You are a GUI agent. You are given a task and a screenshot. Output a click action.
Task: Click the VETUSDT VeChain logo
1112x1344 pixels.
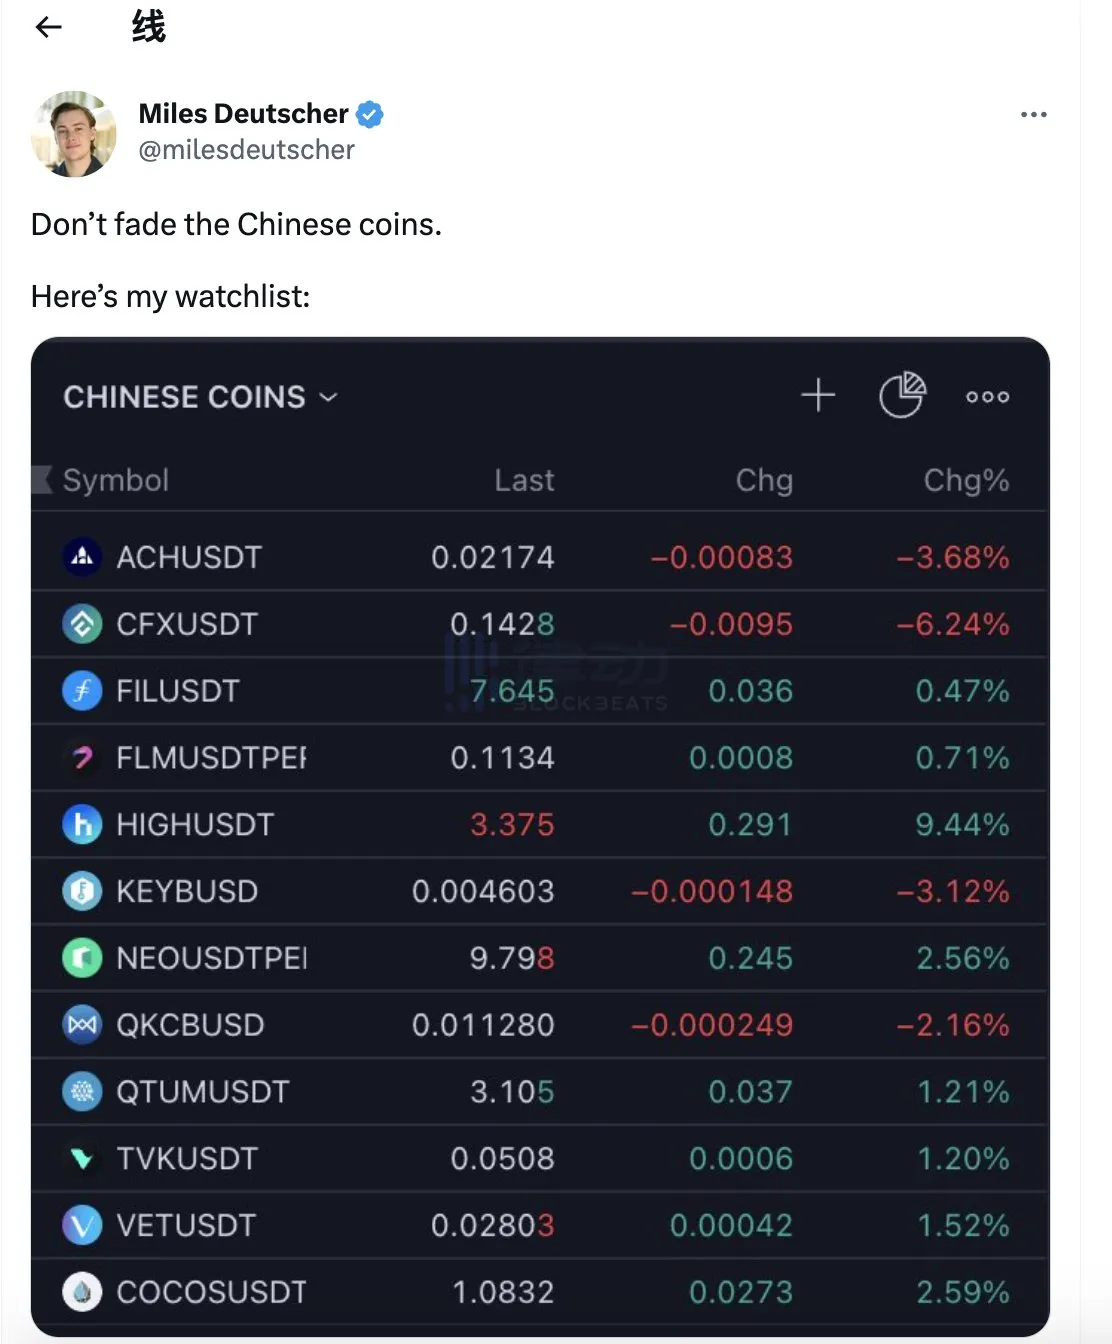pos(82,1225)
